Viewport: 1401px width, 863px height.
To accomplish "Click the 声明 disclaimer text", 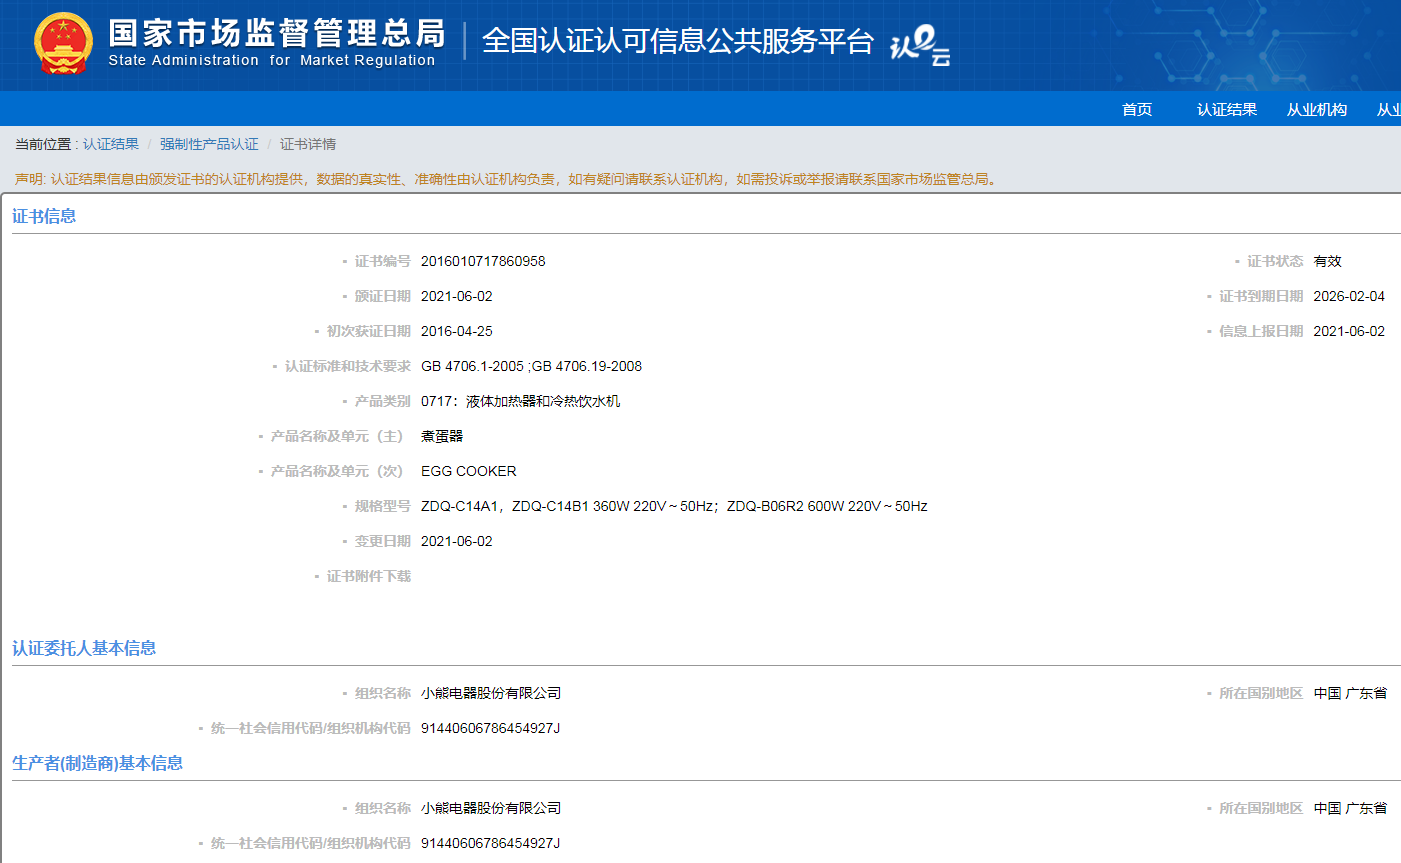I will coord(506,179).
